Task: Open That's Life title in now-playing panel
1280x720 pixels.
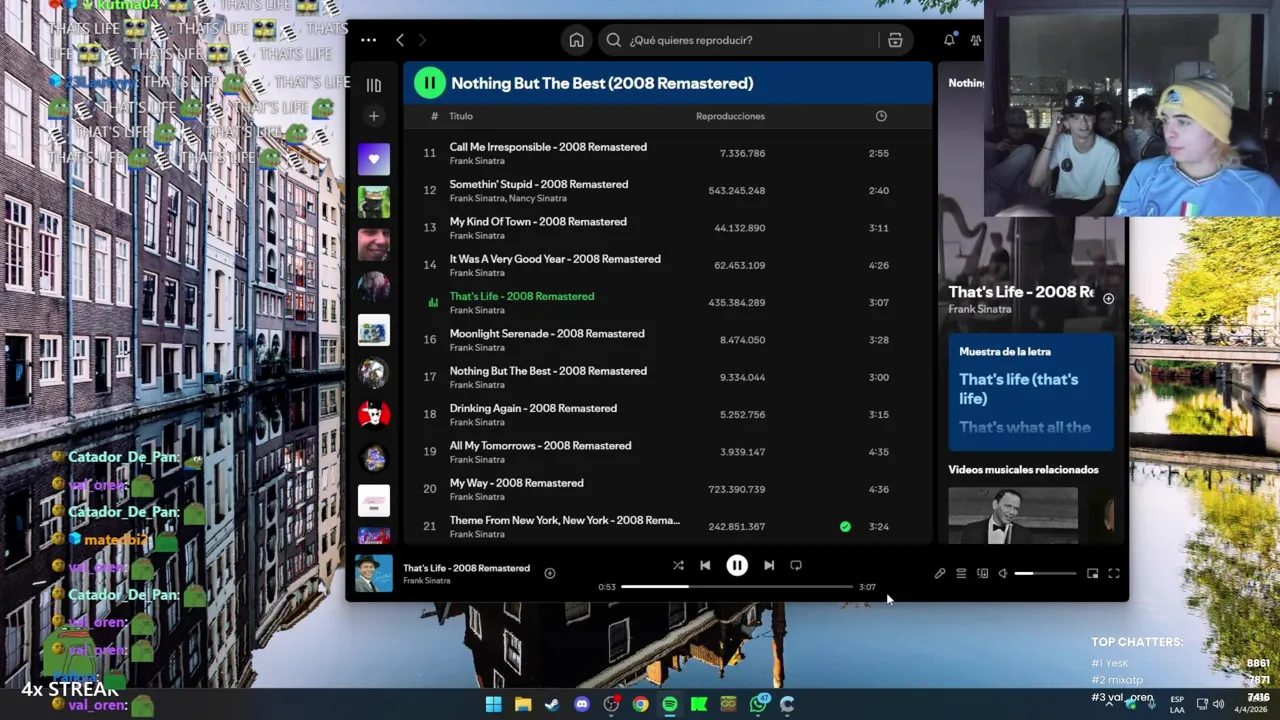Action: point(1020,292)
